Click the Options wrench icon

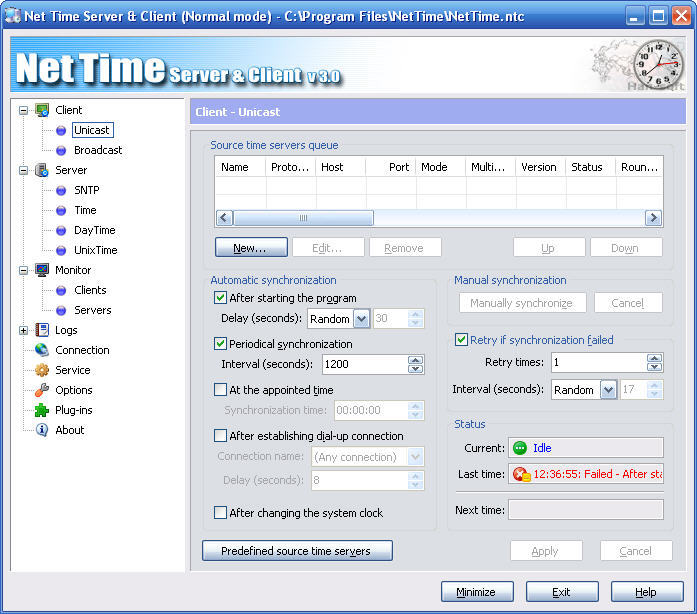pyautogui.click(x=42, y=390)
